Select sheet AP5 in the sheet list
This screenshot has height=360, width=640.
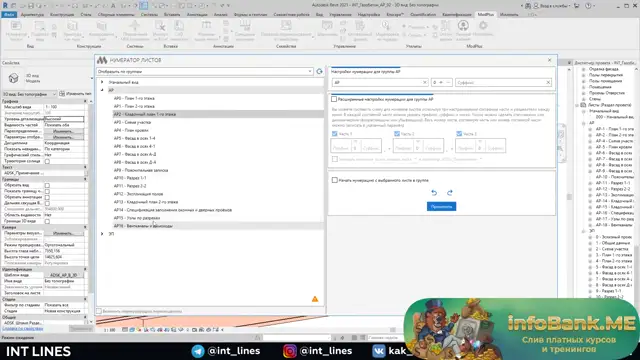click(135, 138)
